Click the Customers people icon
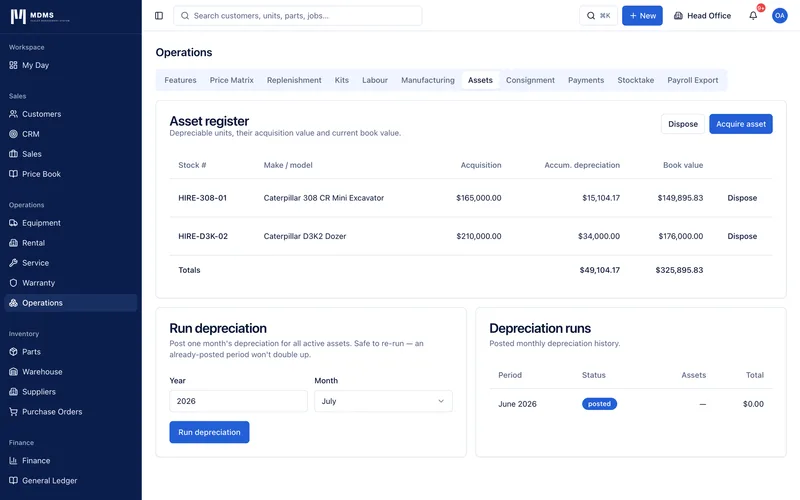800x500 pixels. 13,114
